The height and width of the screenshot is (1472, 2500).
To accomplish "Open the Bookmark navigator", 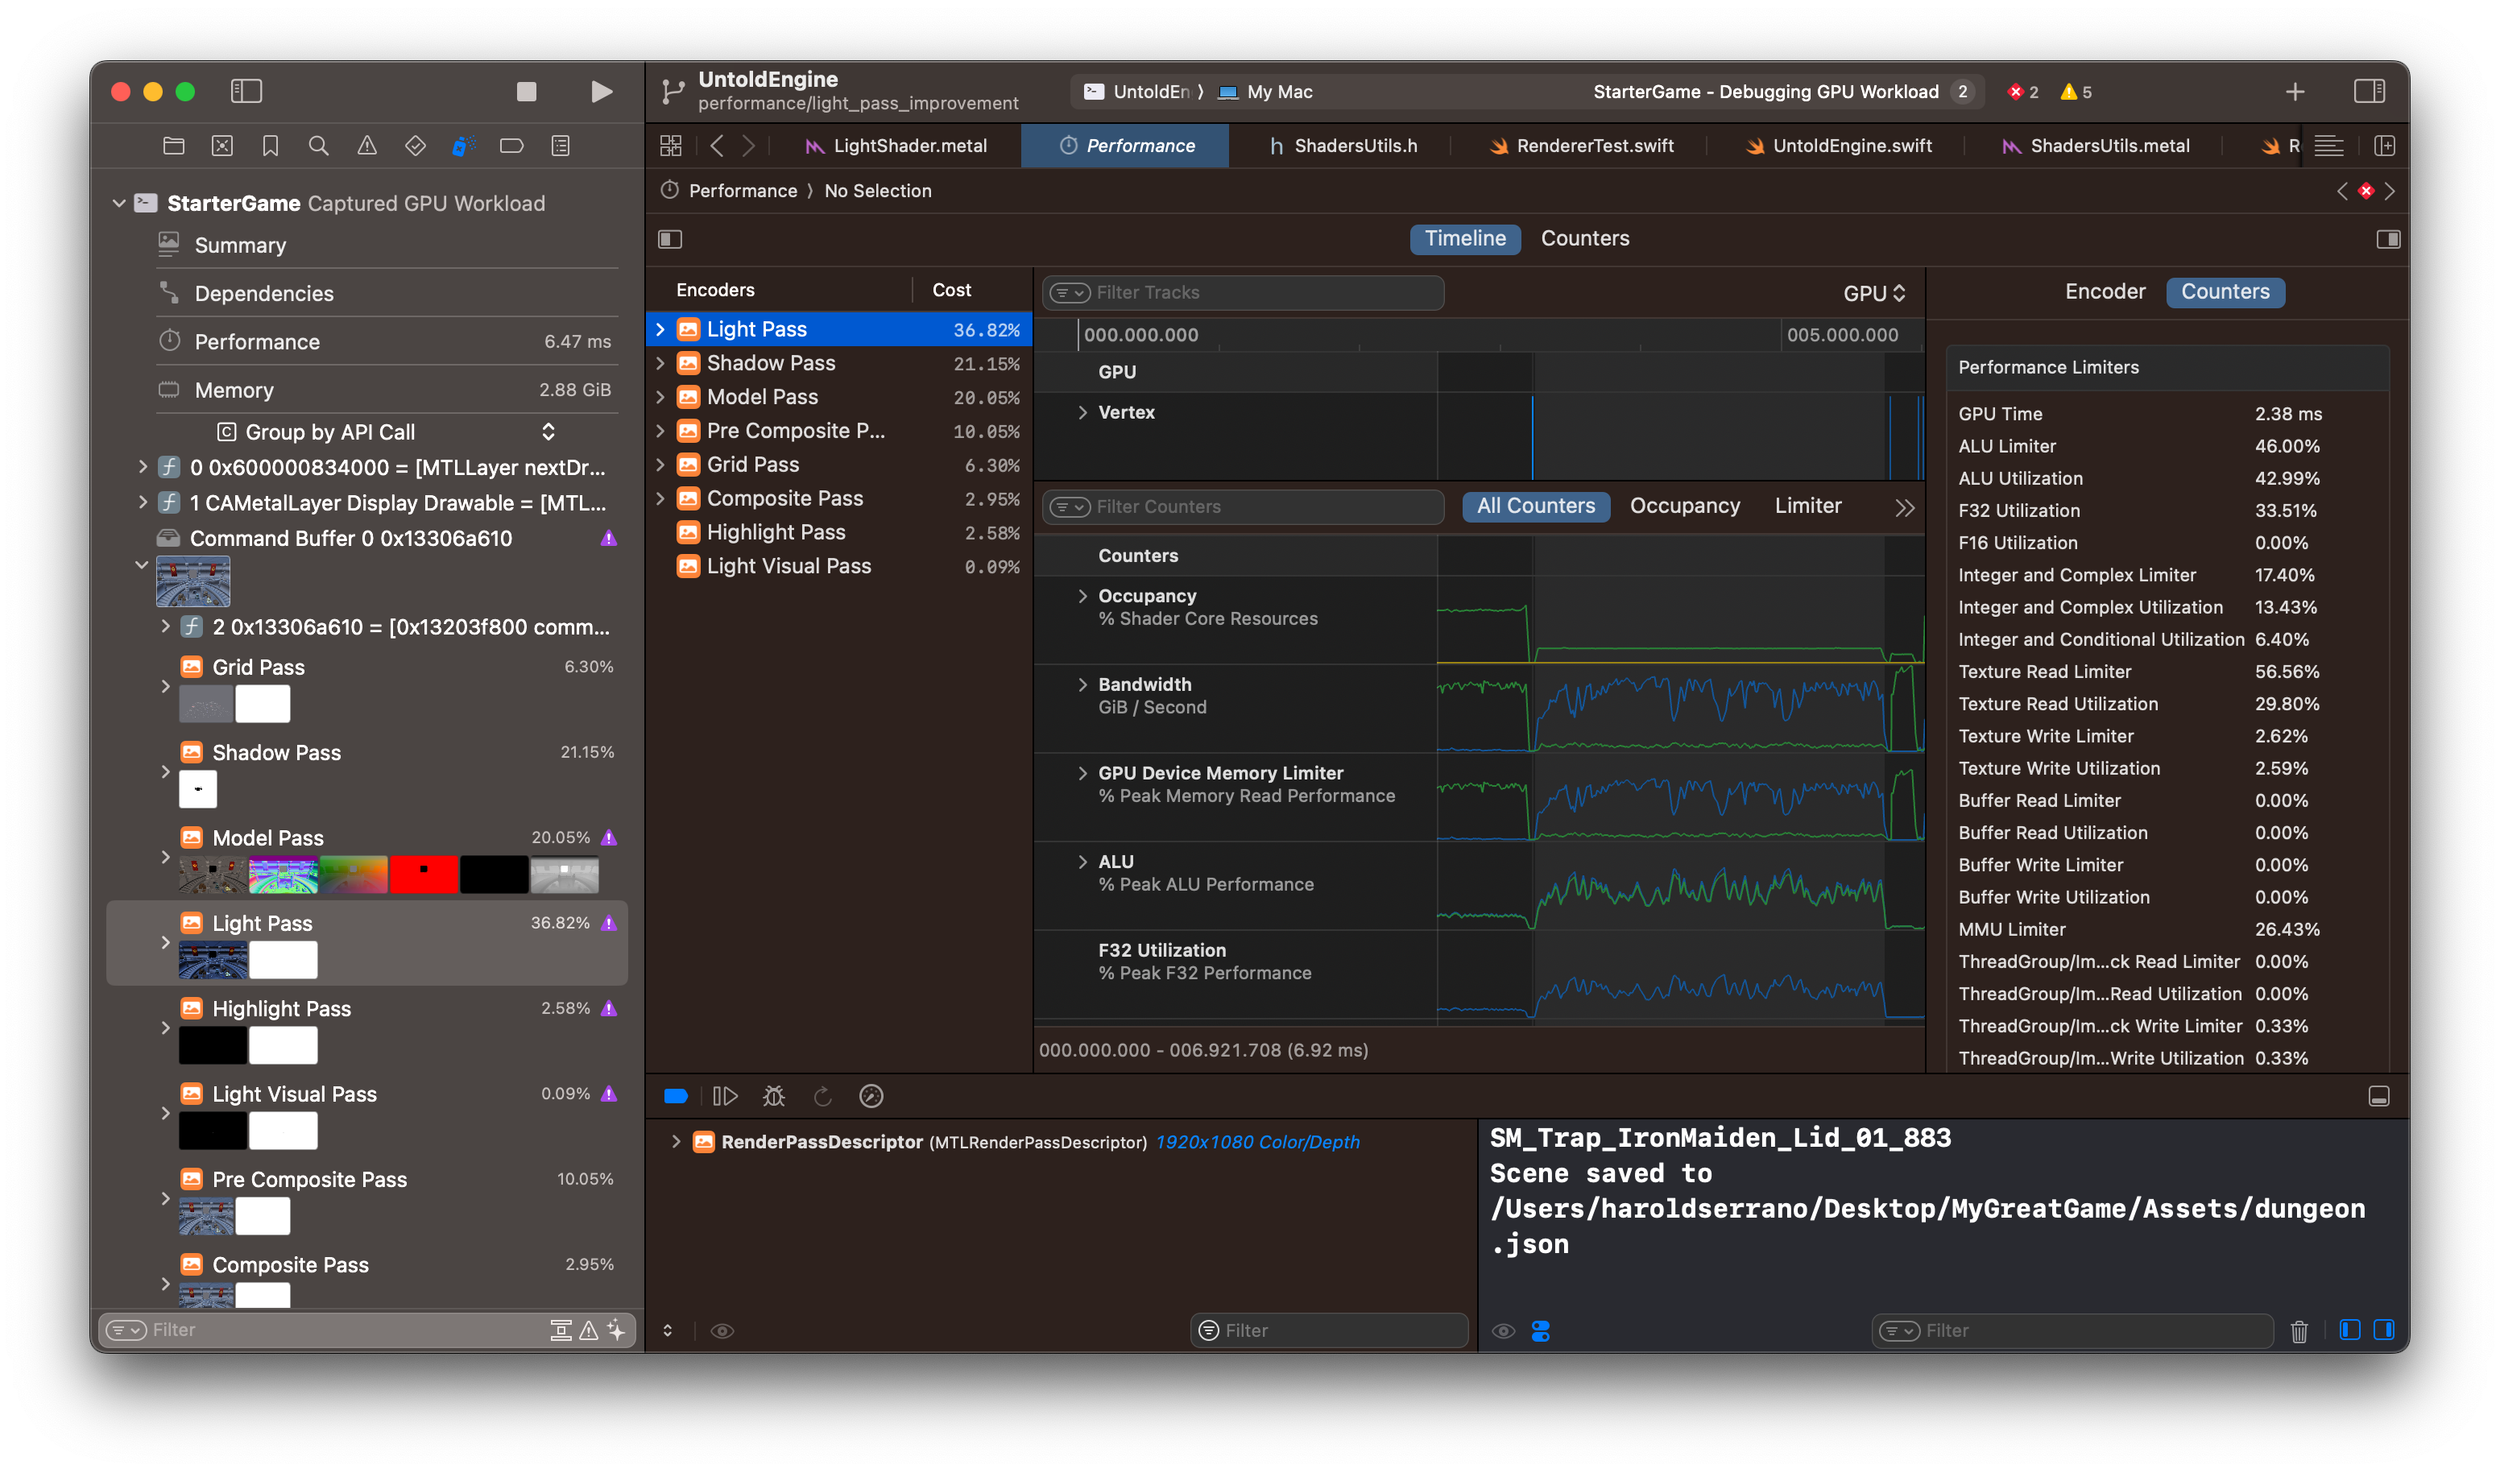I will click(x=270, y=146).
